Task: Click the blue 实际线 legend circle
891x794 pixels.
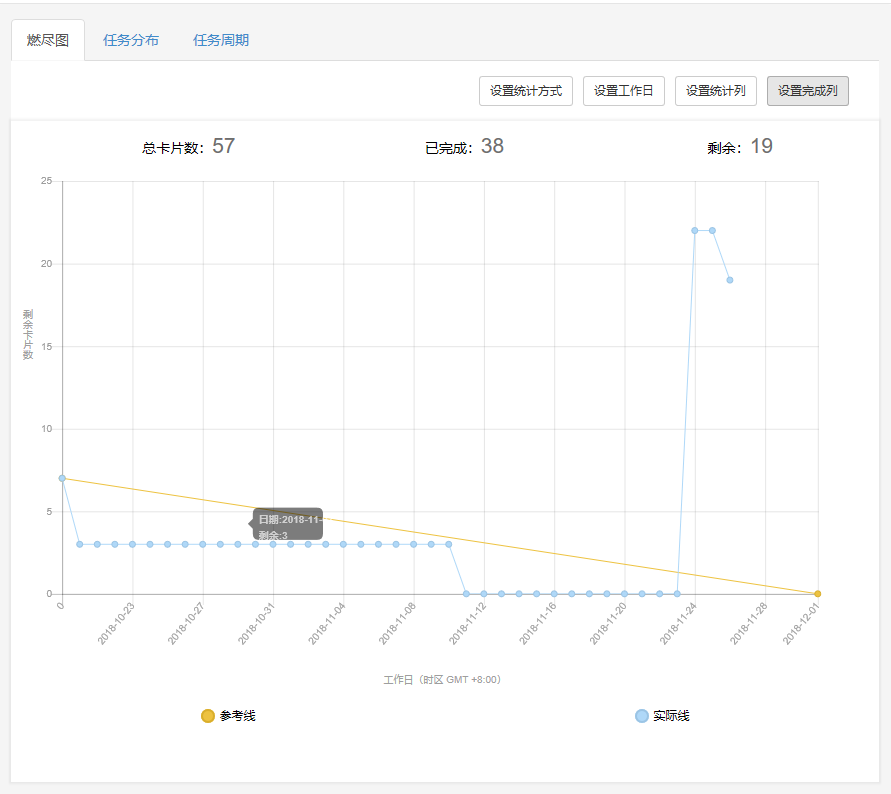Action: click(x=642, y=716)
